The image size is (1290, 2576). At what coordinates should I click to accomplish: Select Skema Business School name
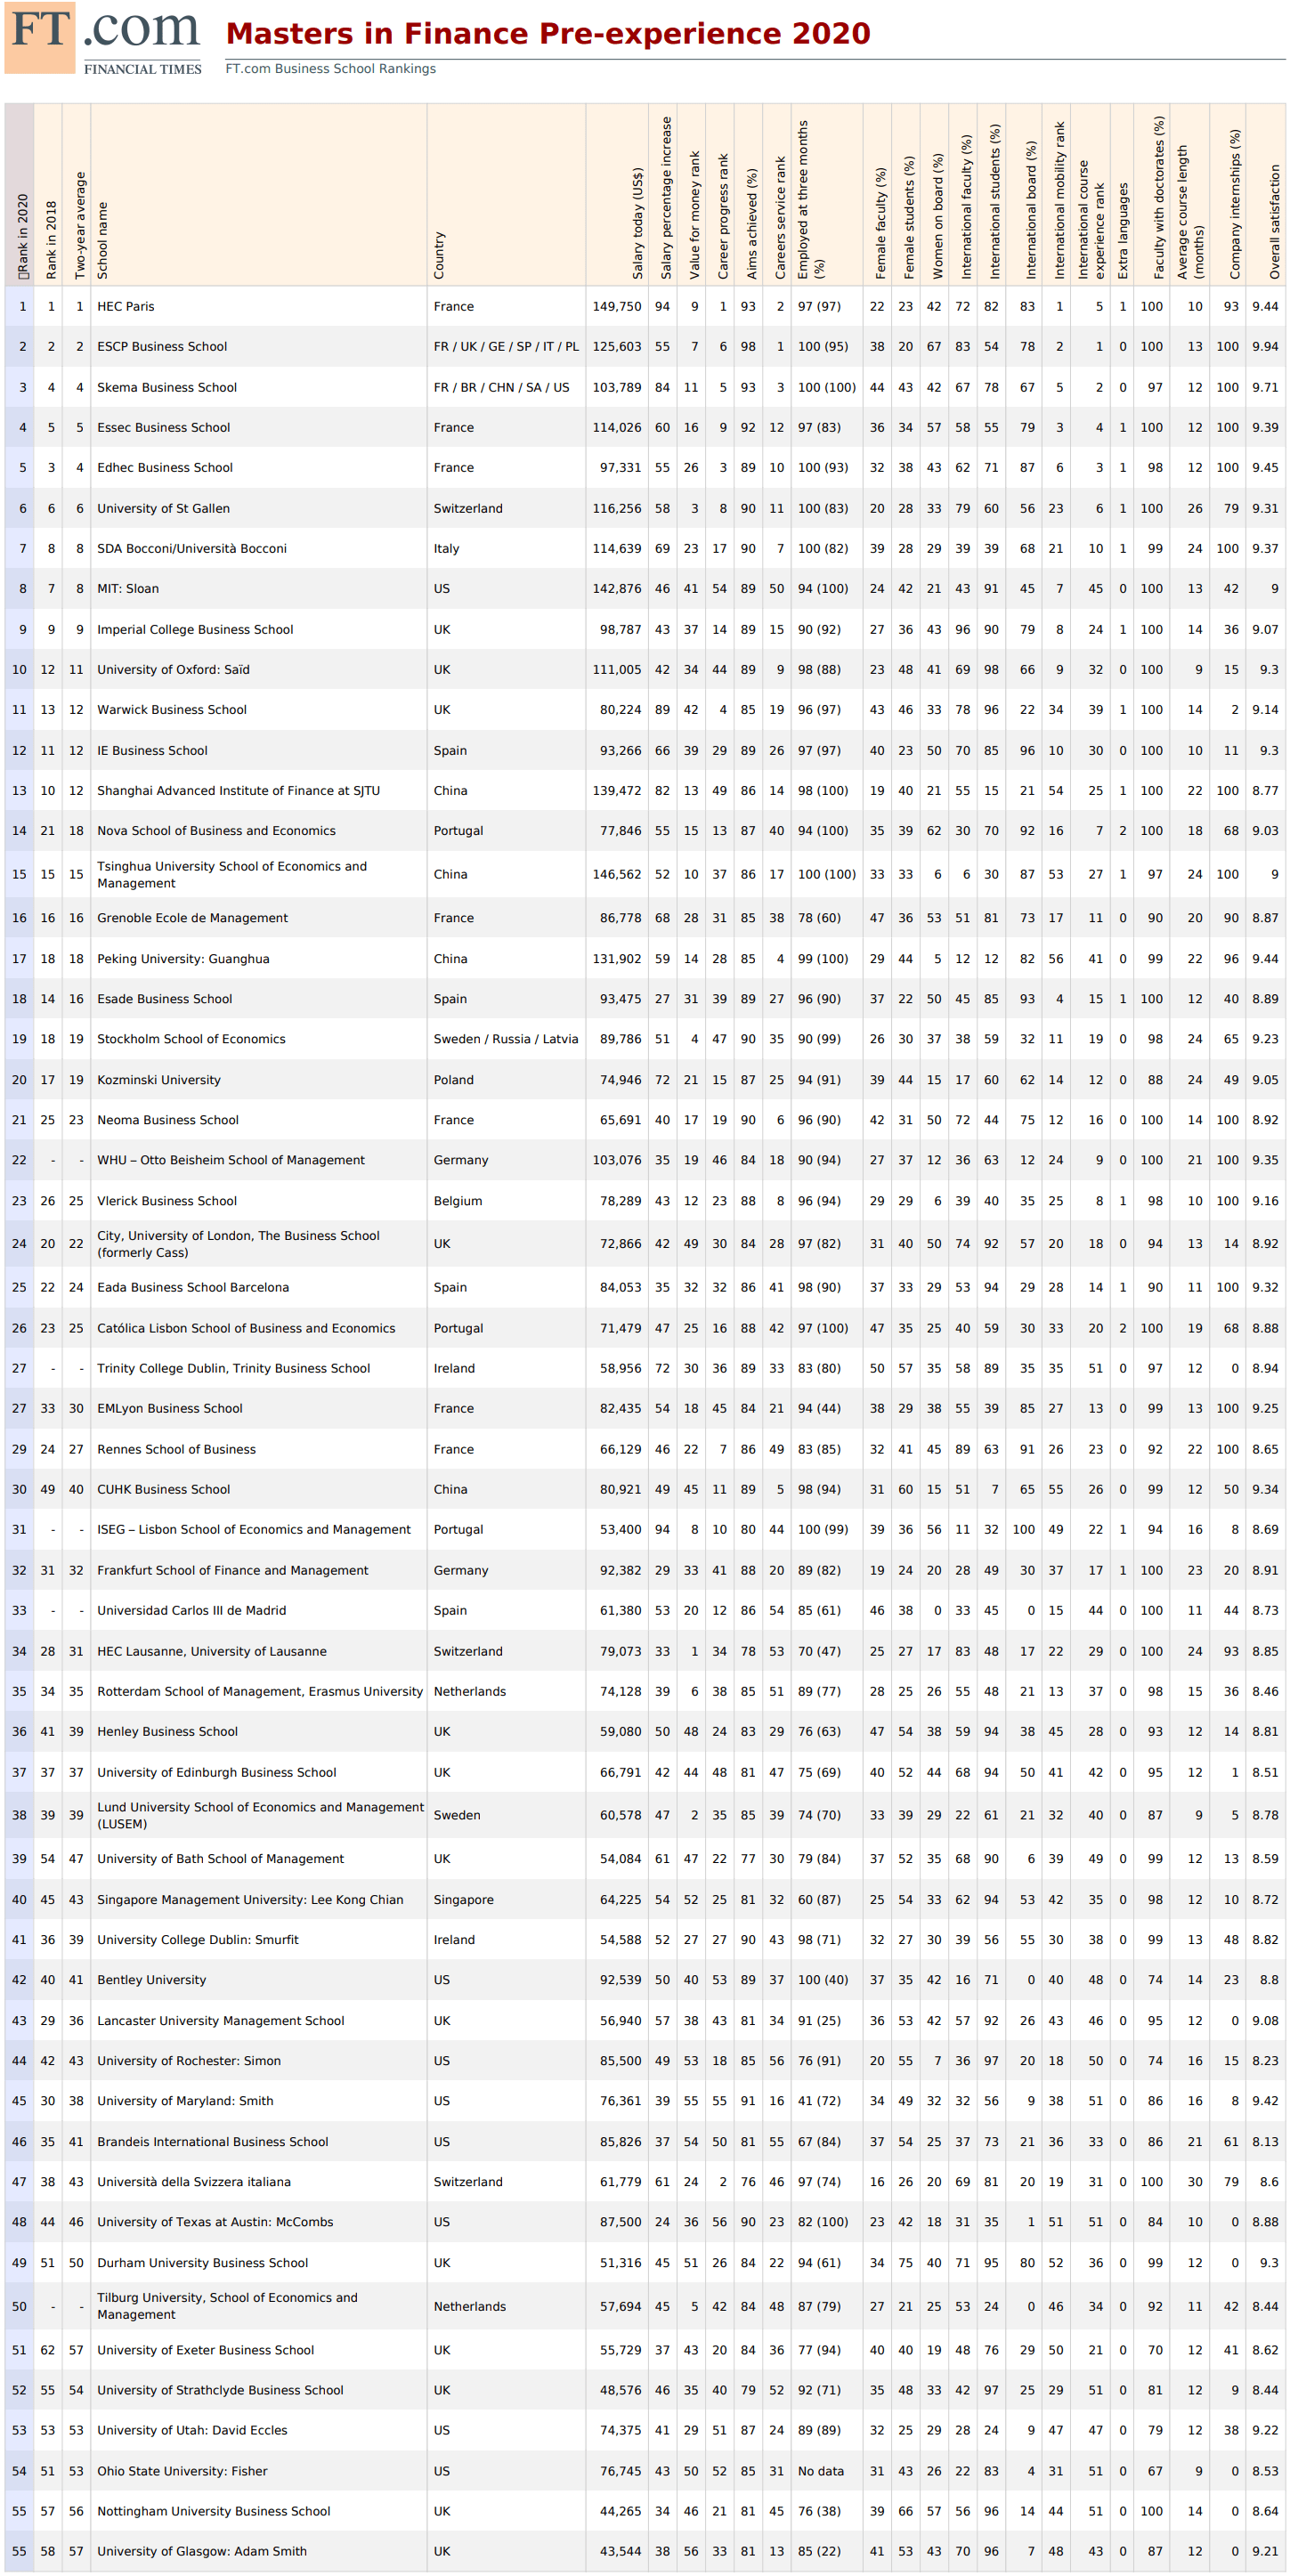click(x=167, y=387)
